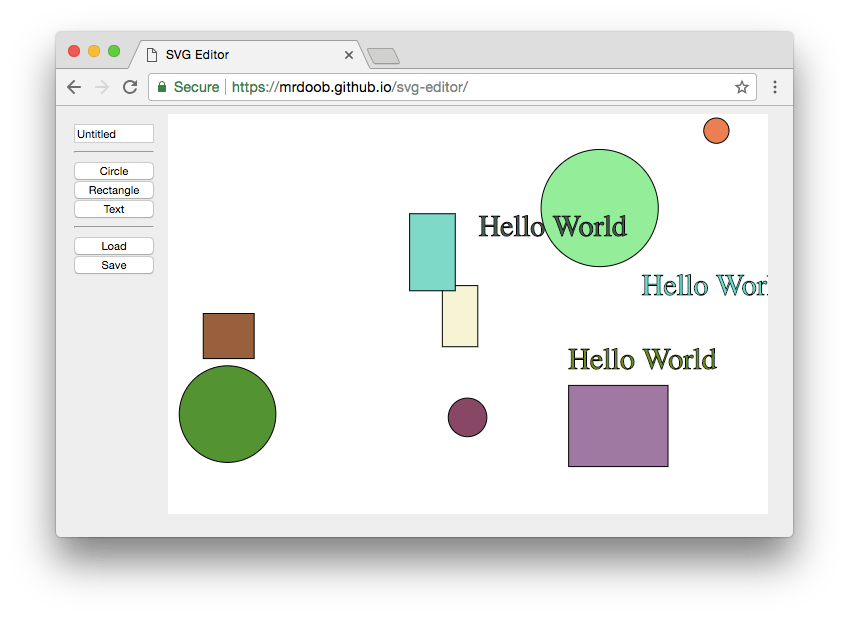Click the Secure padlock icon

point(161,87)
